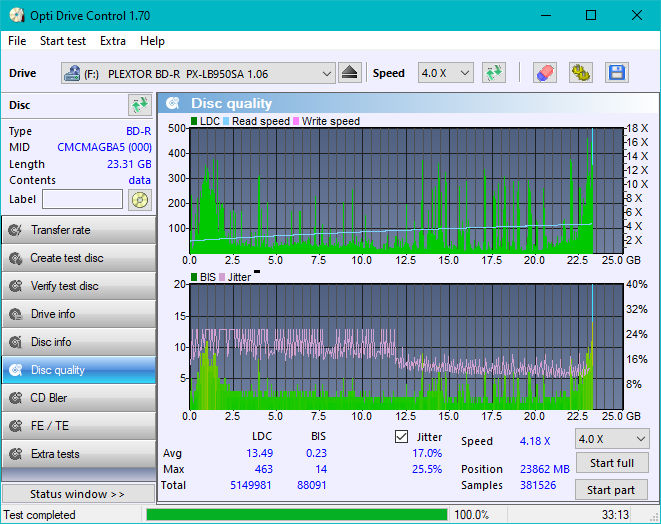The image size is (661, 524).
Task: Open the 4.0 X speed dropdown above Start full
Action: 612,439
